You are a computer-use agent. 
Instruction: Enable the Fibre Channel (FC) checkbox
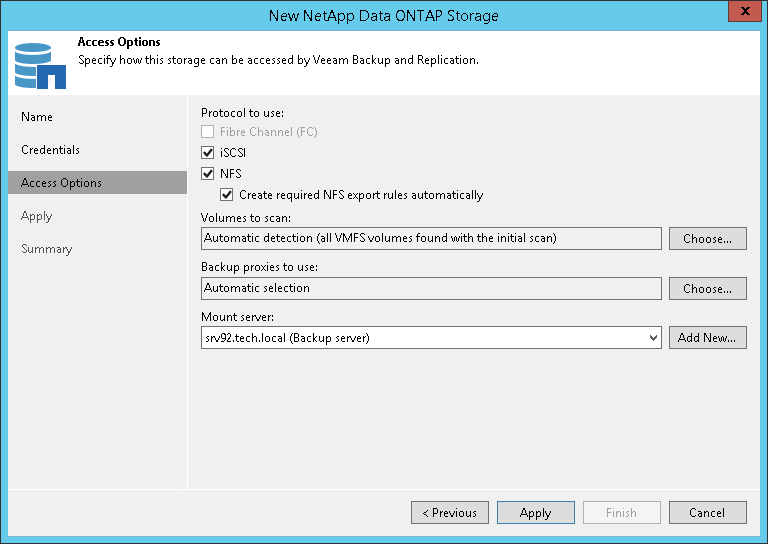(x=208, y=132)
